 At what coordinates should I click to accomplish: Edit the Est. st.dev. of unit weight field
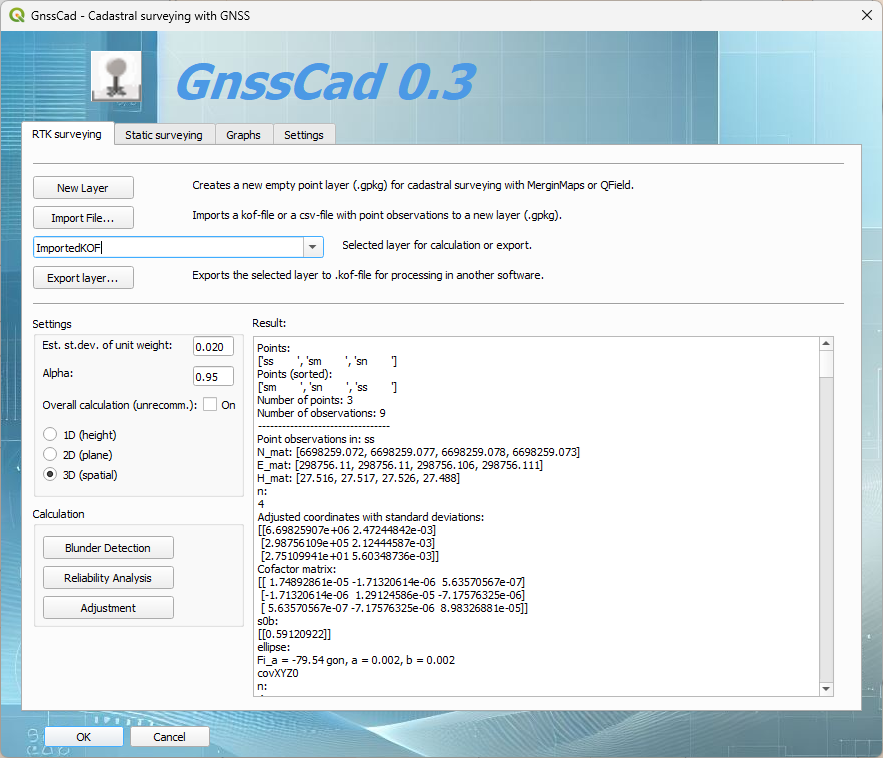[x=213, y=347]
